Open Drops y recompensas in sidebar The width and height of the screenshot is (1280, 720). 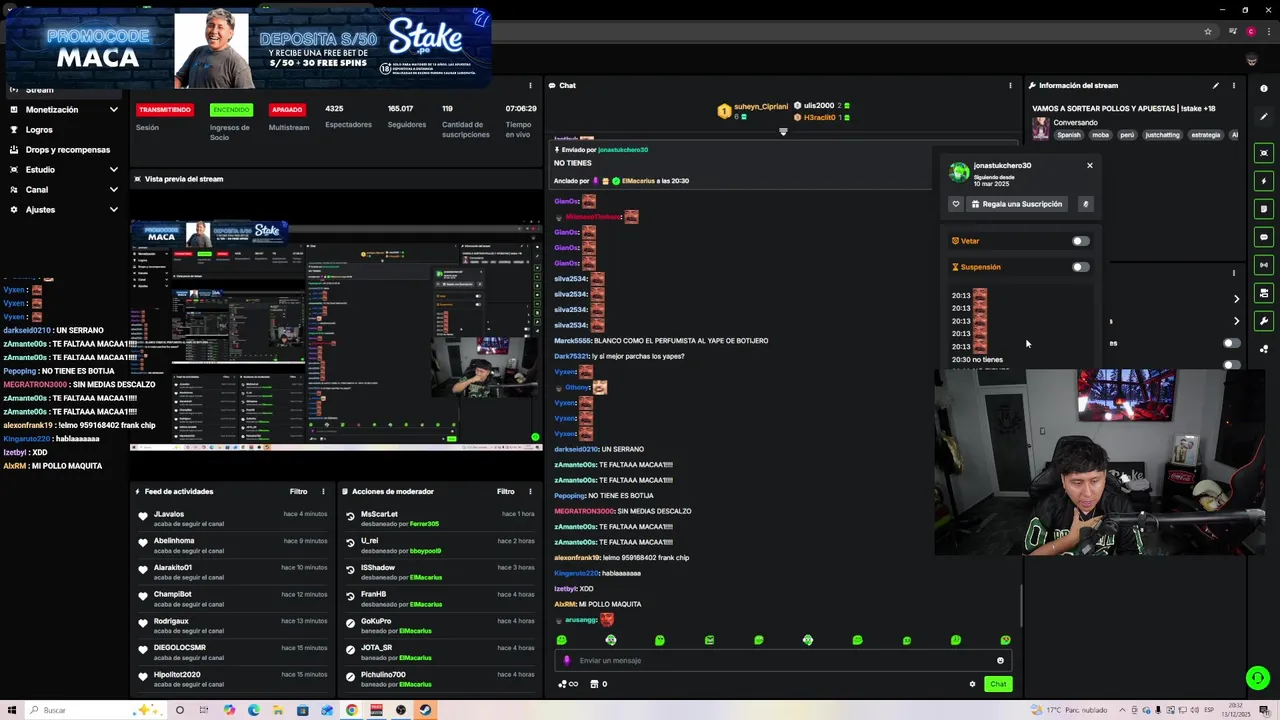pyautogui.click(x=67, y=150)
